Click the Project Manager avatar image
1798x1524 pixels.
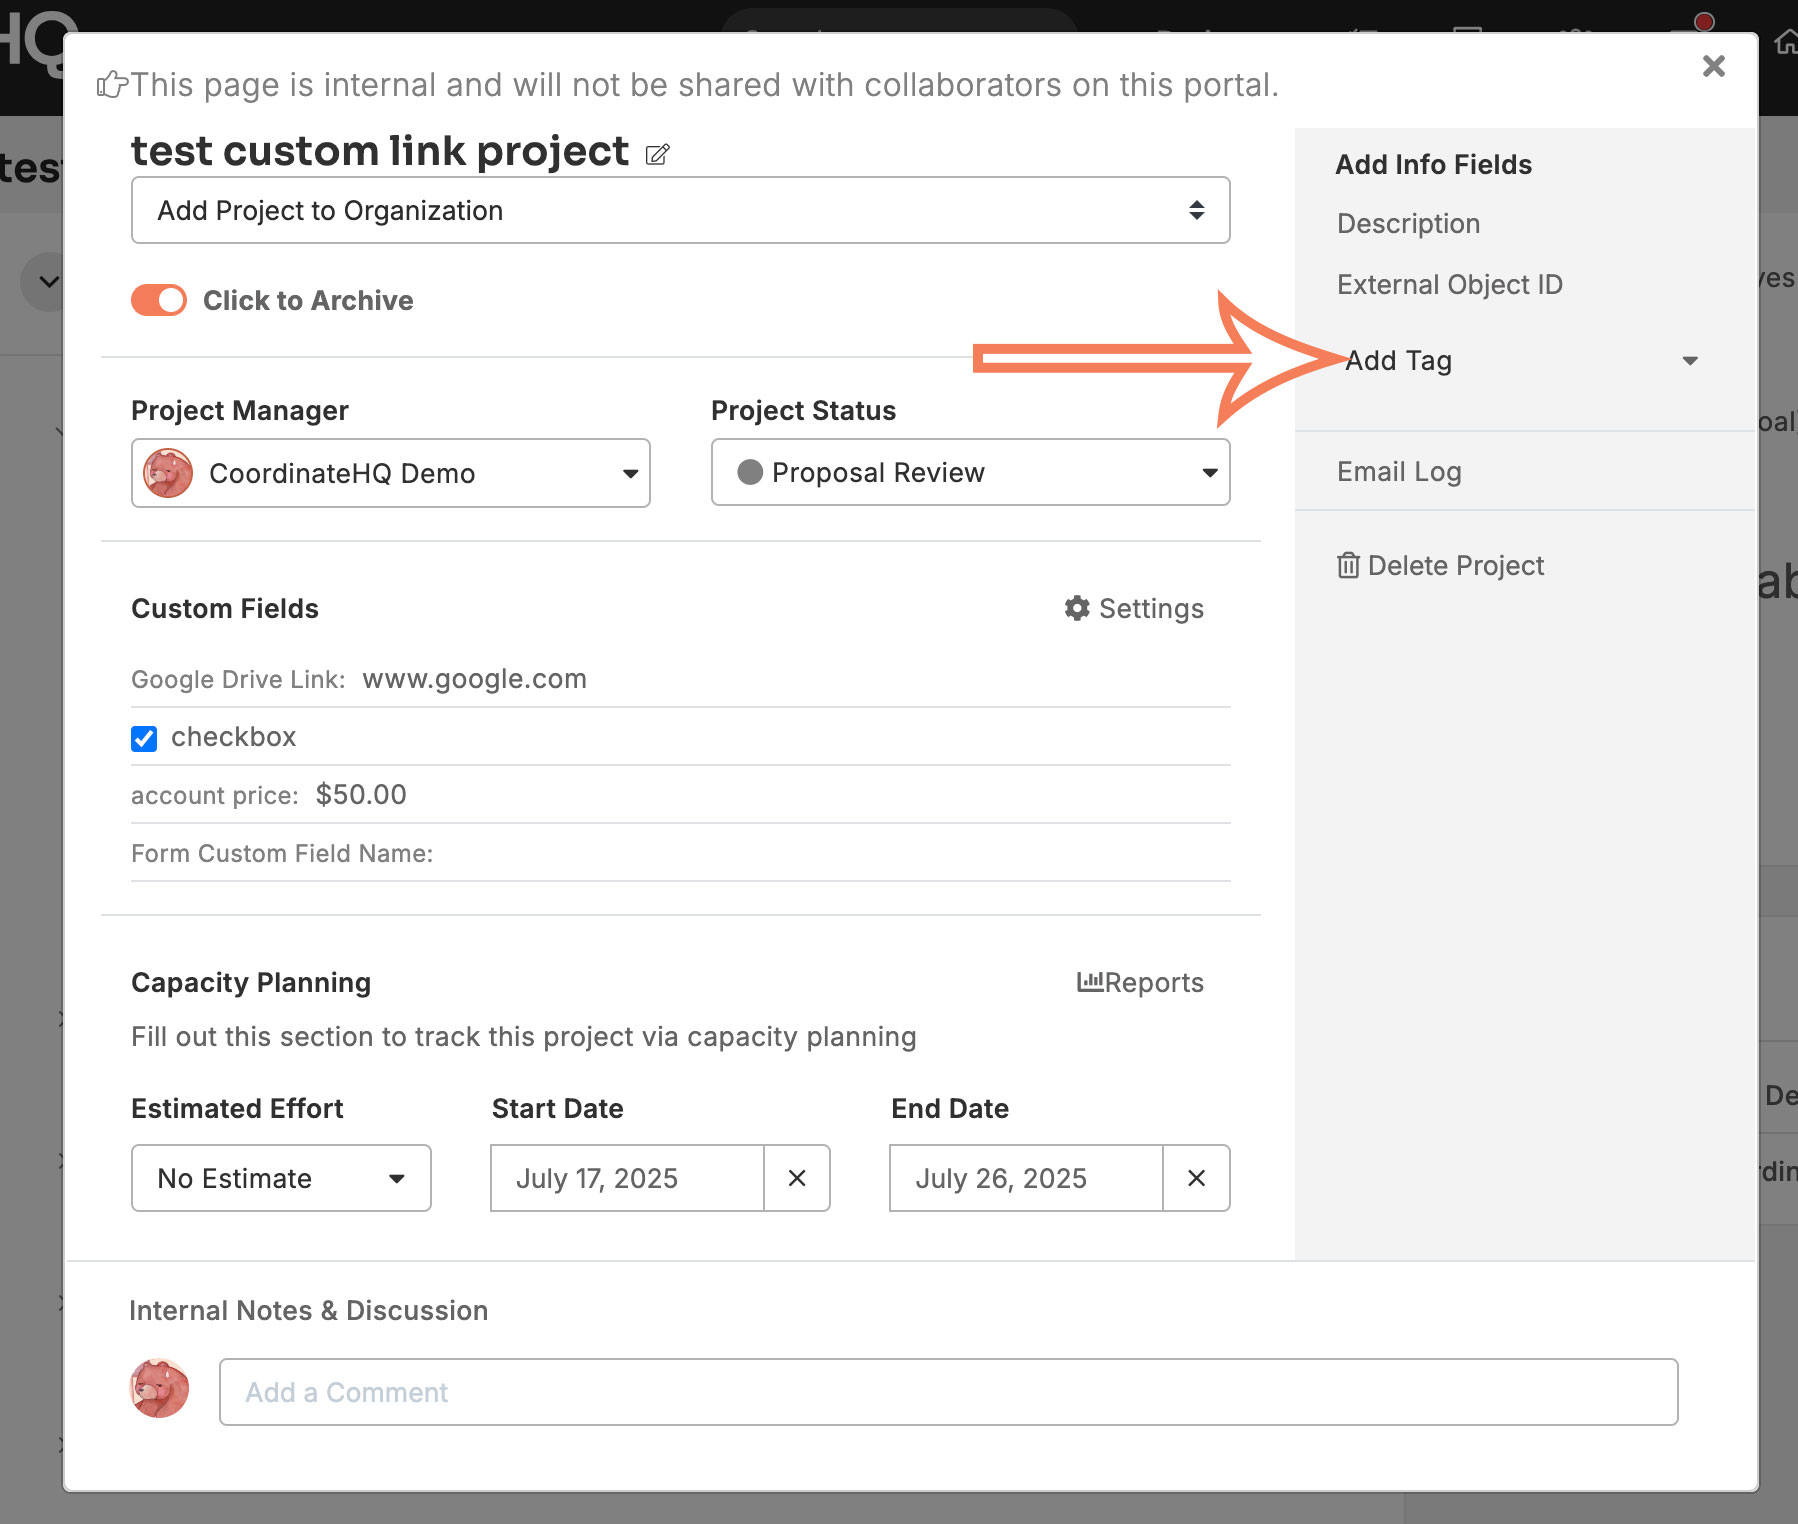[x=168, y=473]
